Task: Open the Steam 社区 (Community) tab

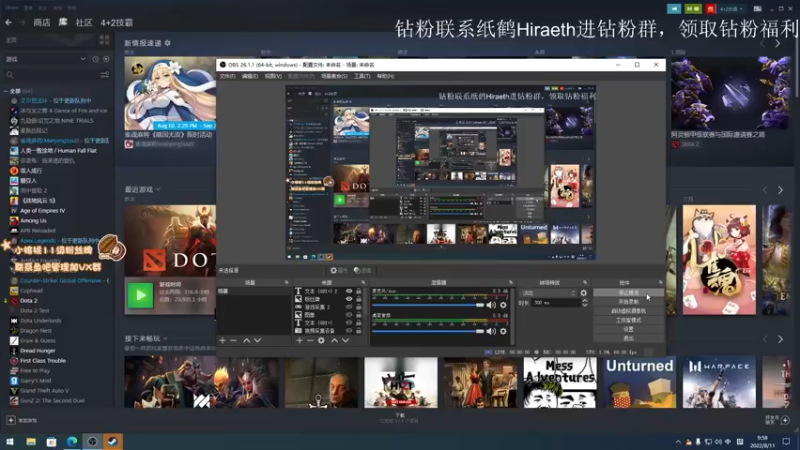Action: pos(84,22)
